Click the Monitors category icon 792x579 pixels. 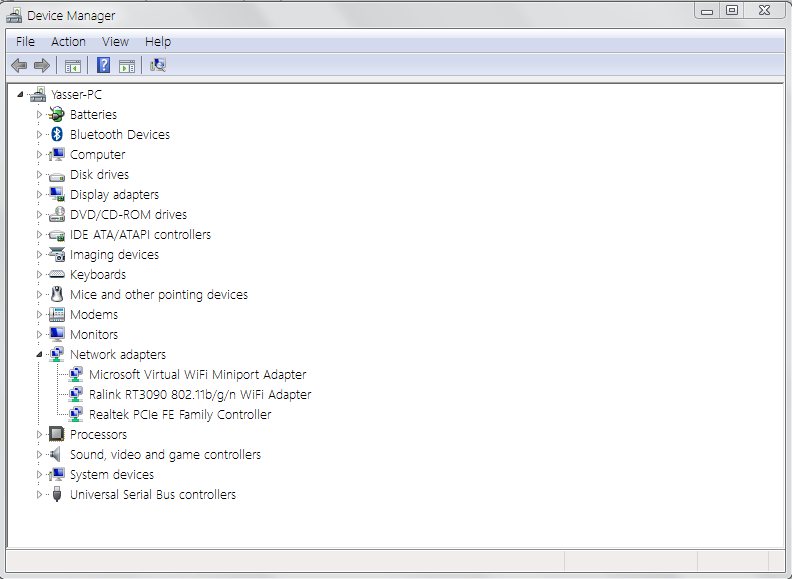[57, 334]
